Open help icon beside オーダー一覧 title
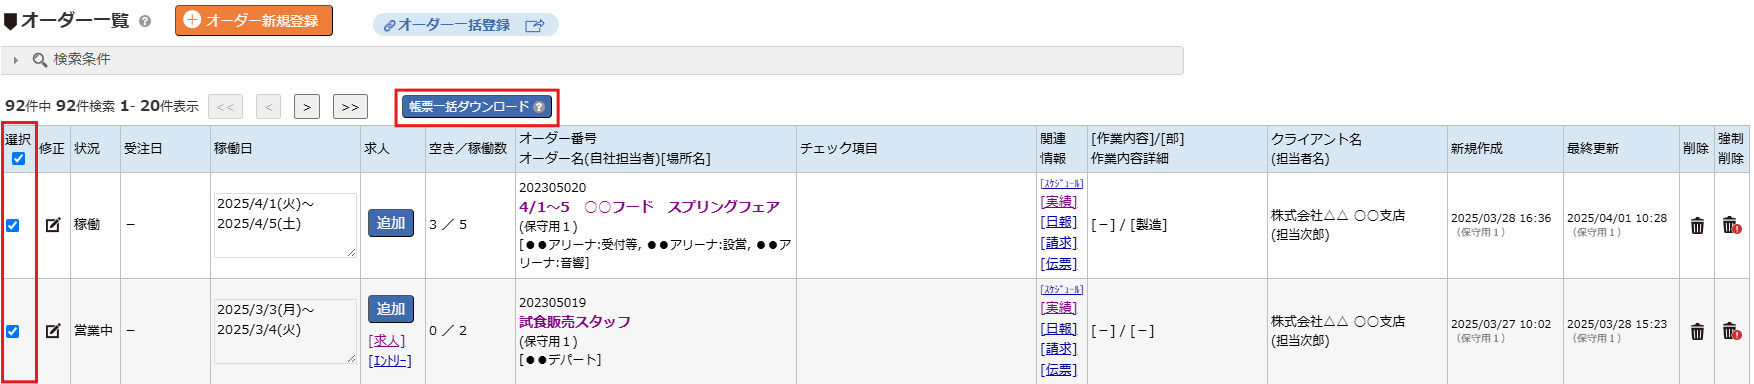 [x=145, y=21]
